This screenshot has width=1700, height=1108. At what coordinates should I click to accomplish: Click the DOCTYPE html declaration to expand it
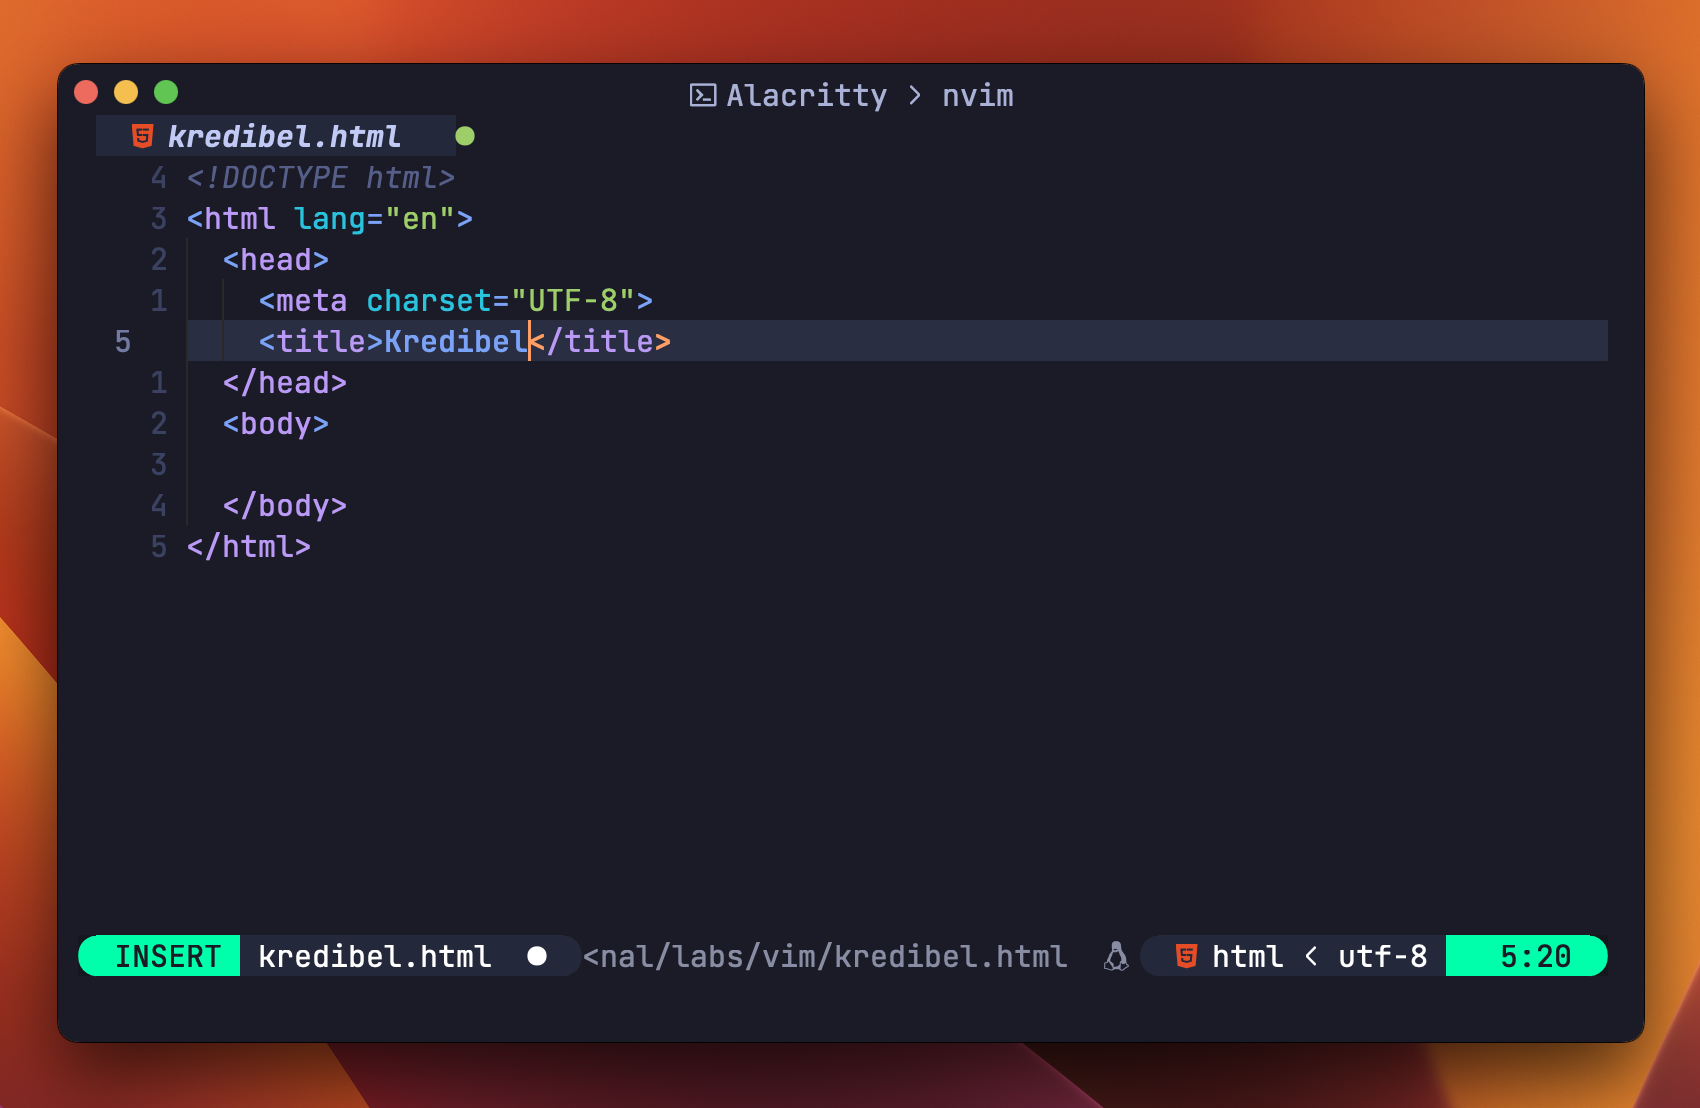320,177
